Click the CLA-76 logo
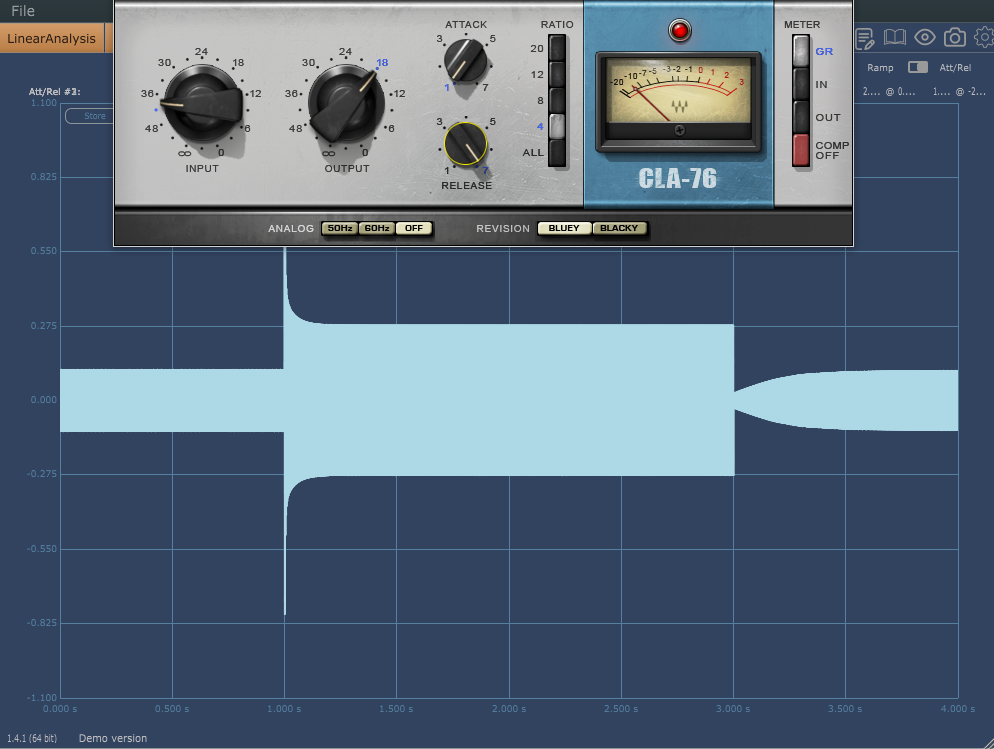The image size is (994, 749). 677,179
